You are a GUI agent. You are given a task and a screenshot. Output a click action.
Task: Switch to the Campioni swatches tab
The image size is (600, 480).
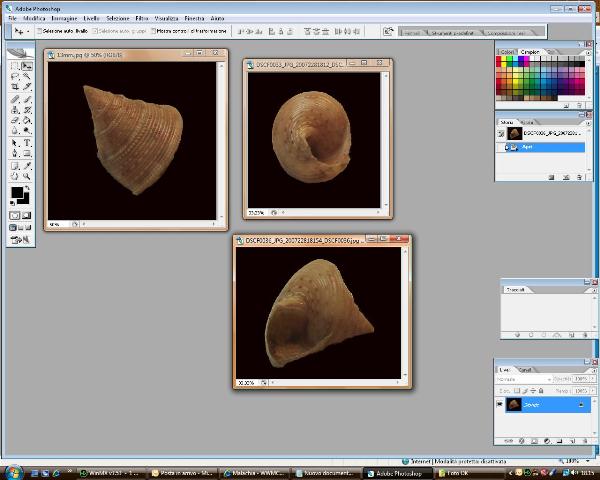point(531,51)
